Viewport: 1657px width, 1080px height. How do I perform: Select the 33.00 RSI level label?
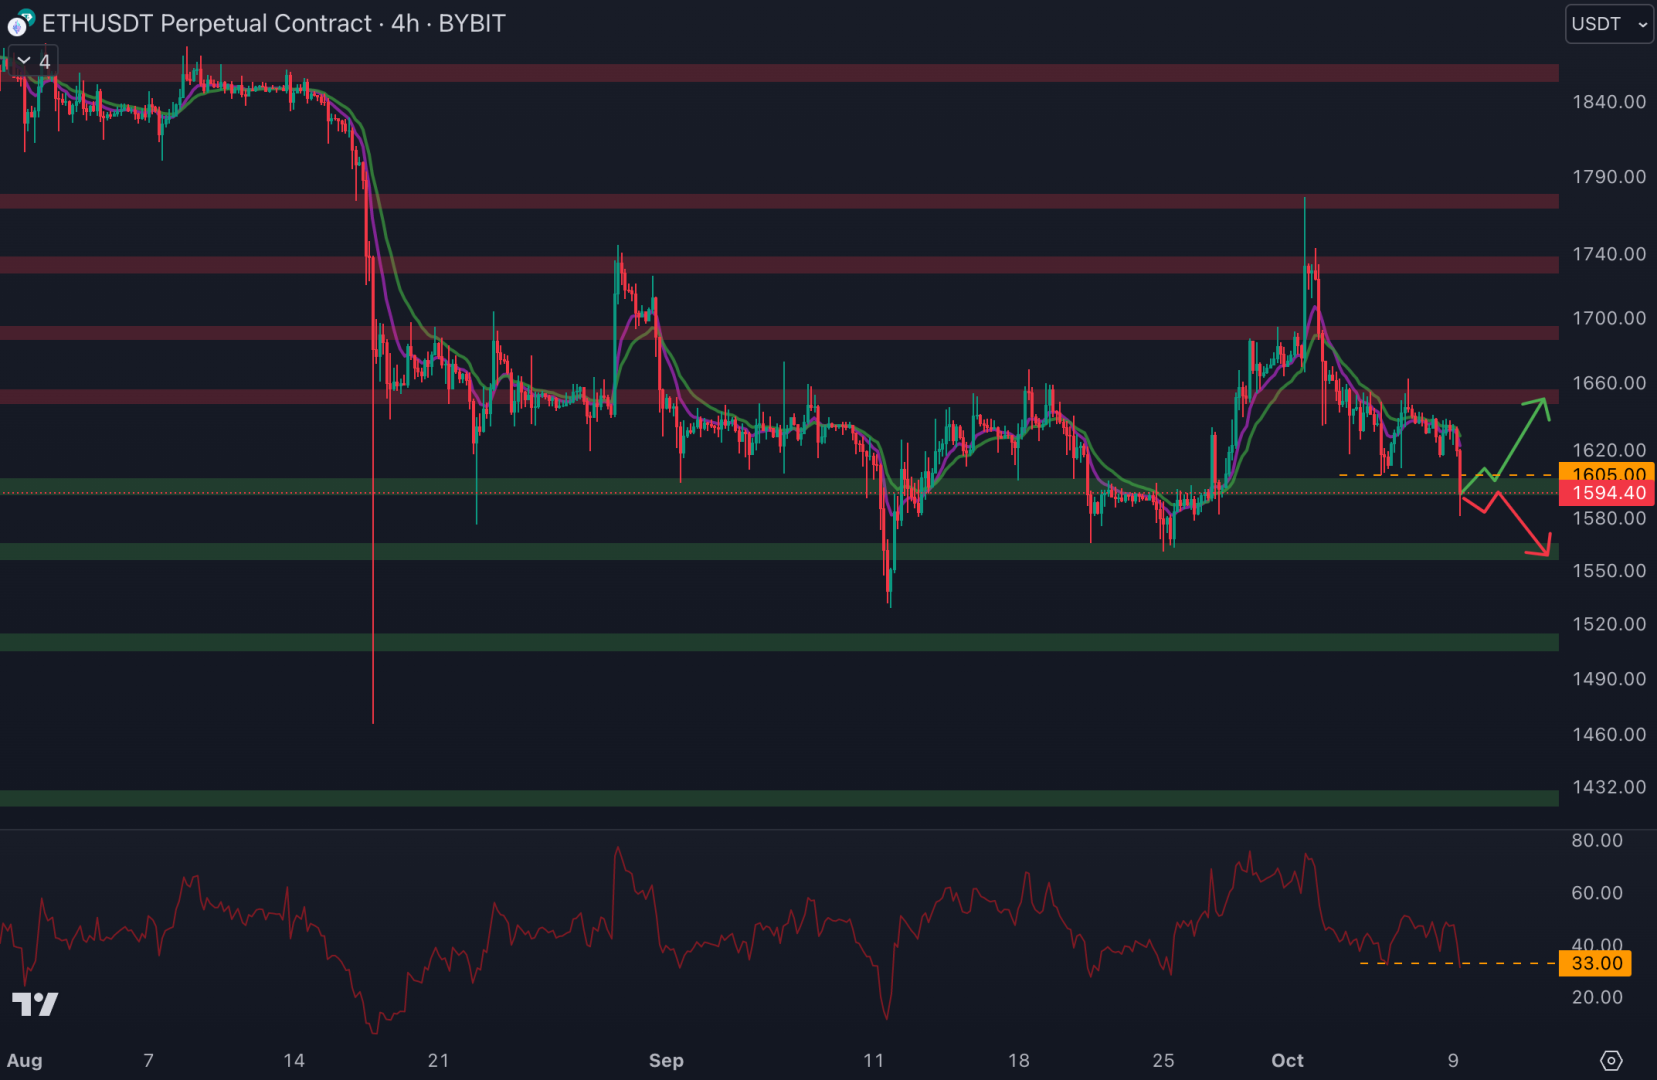point(1596,963)
